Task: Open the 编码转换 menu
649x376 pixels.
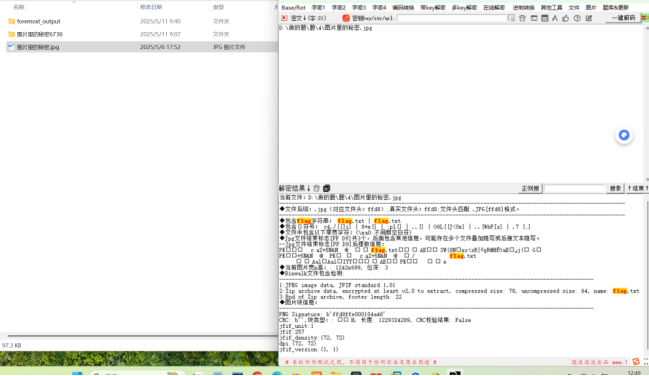Action: [403, 7]
